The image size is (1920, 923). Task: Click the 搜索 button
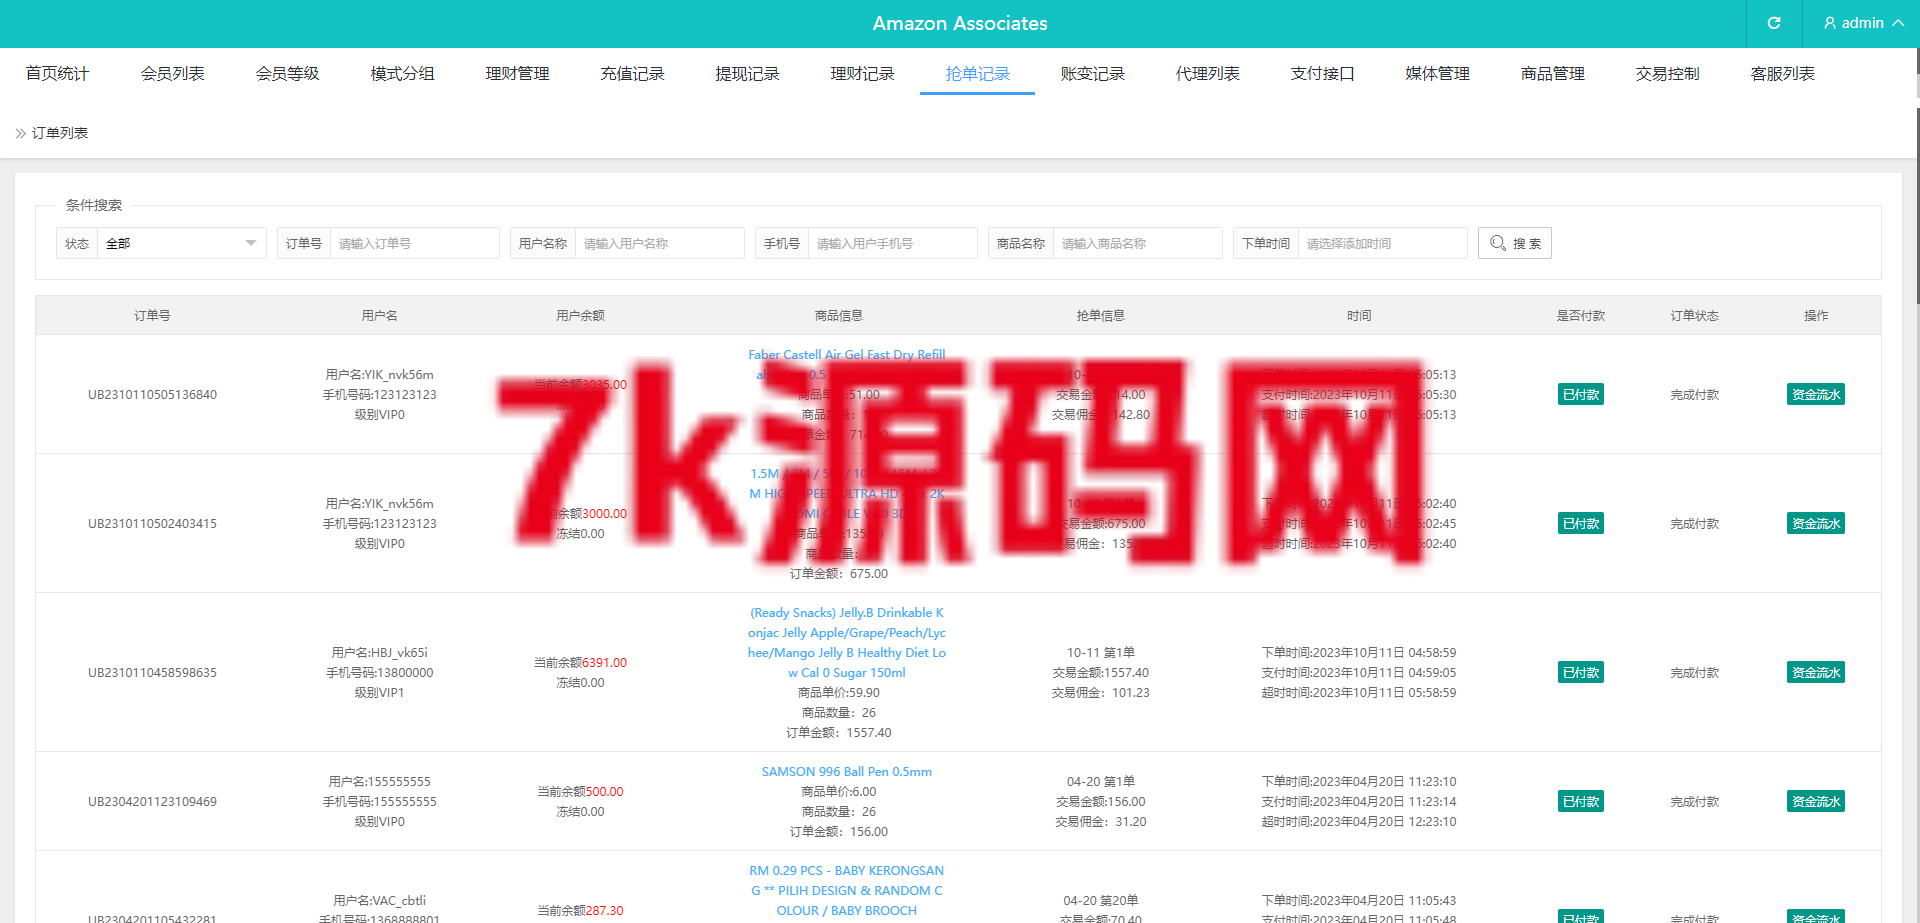click(x=1514, y=243)
